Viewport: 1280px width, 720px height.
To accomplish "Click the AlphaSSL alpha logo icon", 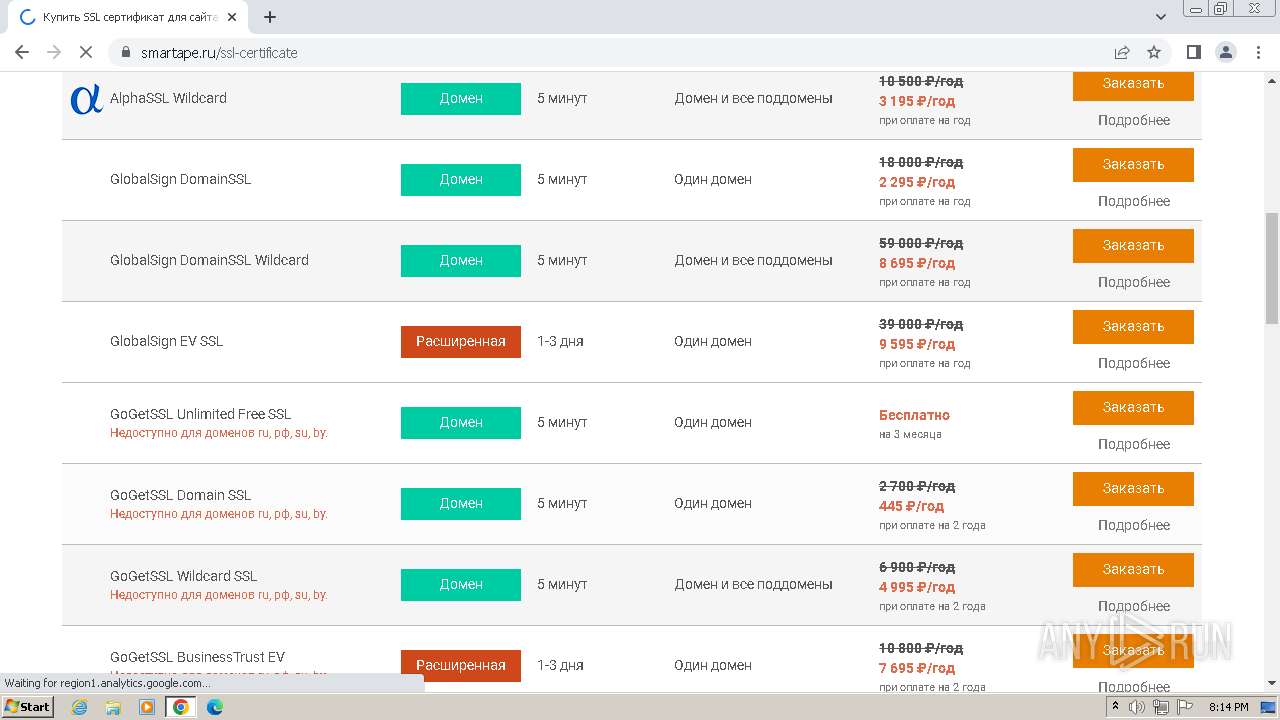I will pos(86,99).
